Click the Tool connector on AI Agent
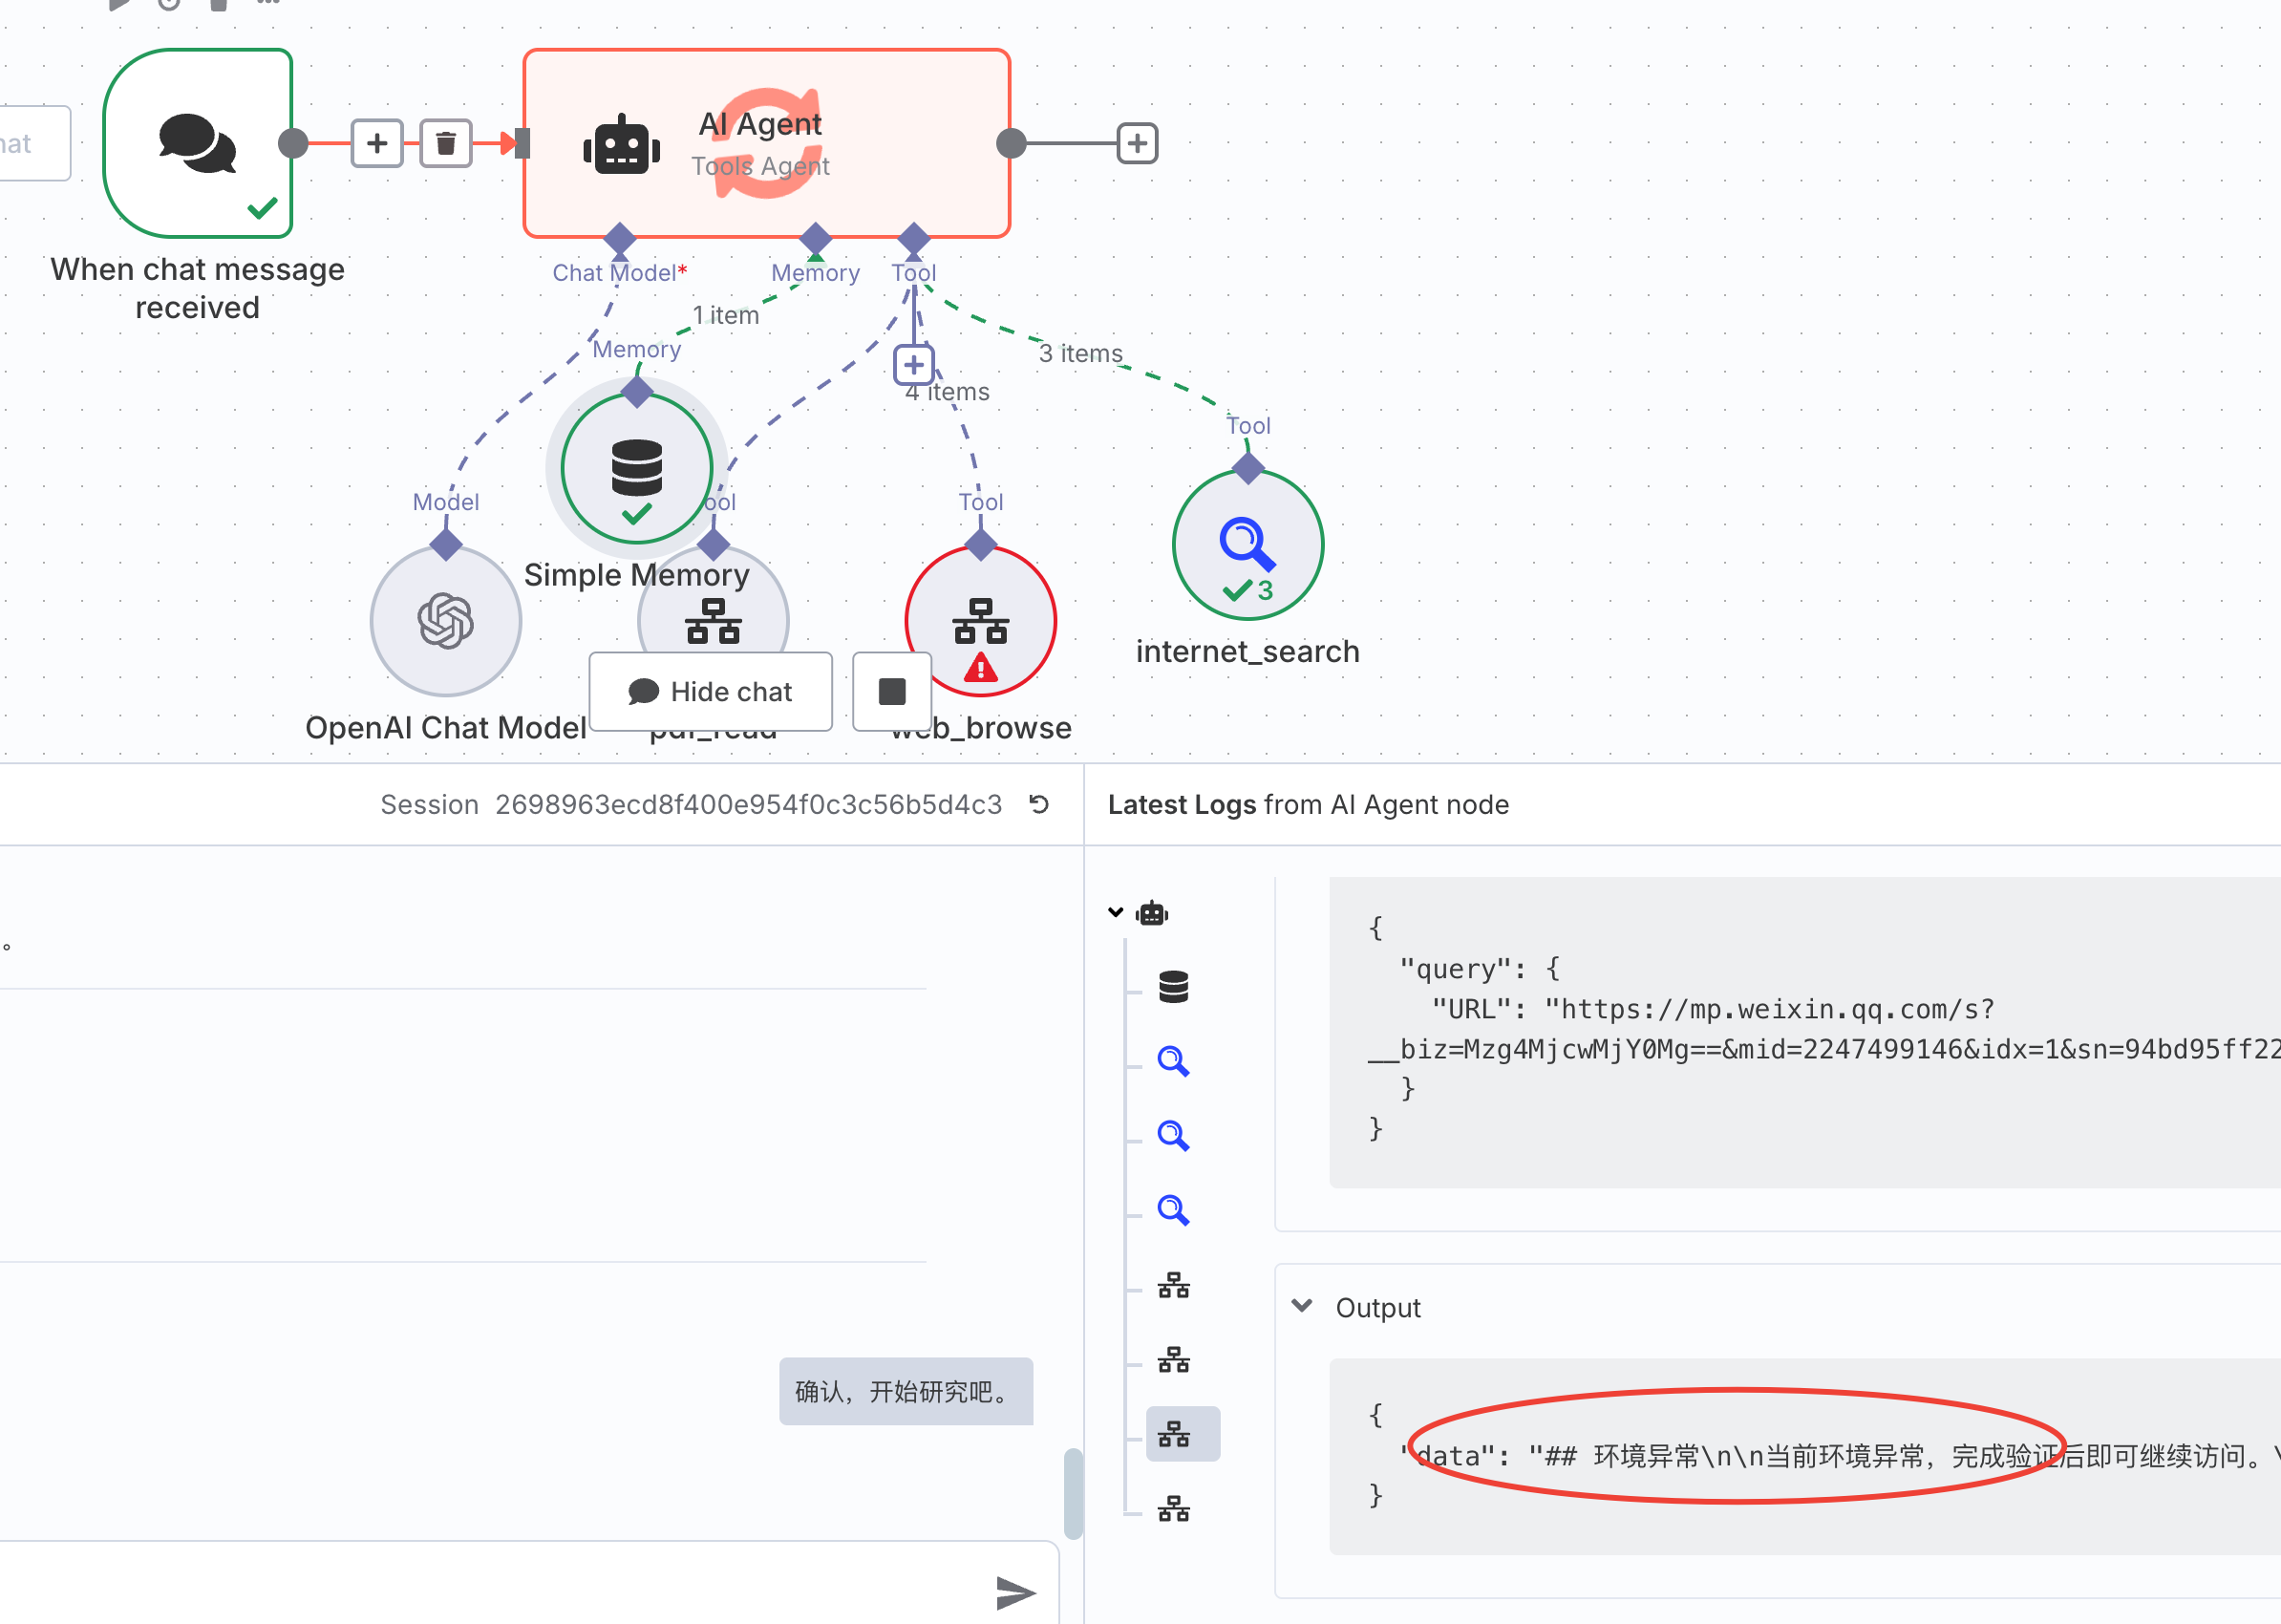This screenshot has height=1624, width=2281. [914, 239]
